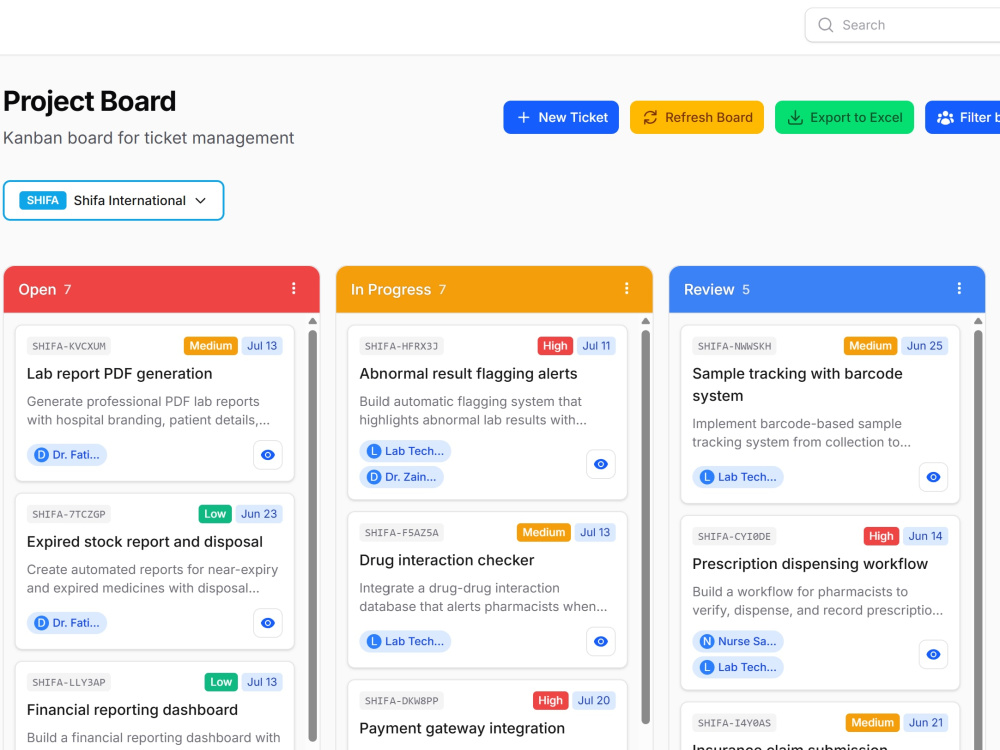Click Low priority badge on SHIFA-7TCZGP
The height and width of the screenshot is (750, 1000).
point(215,514)
